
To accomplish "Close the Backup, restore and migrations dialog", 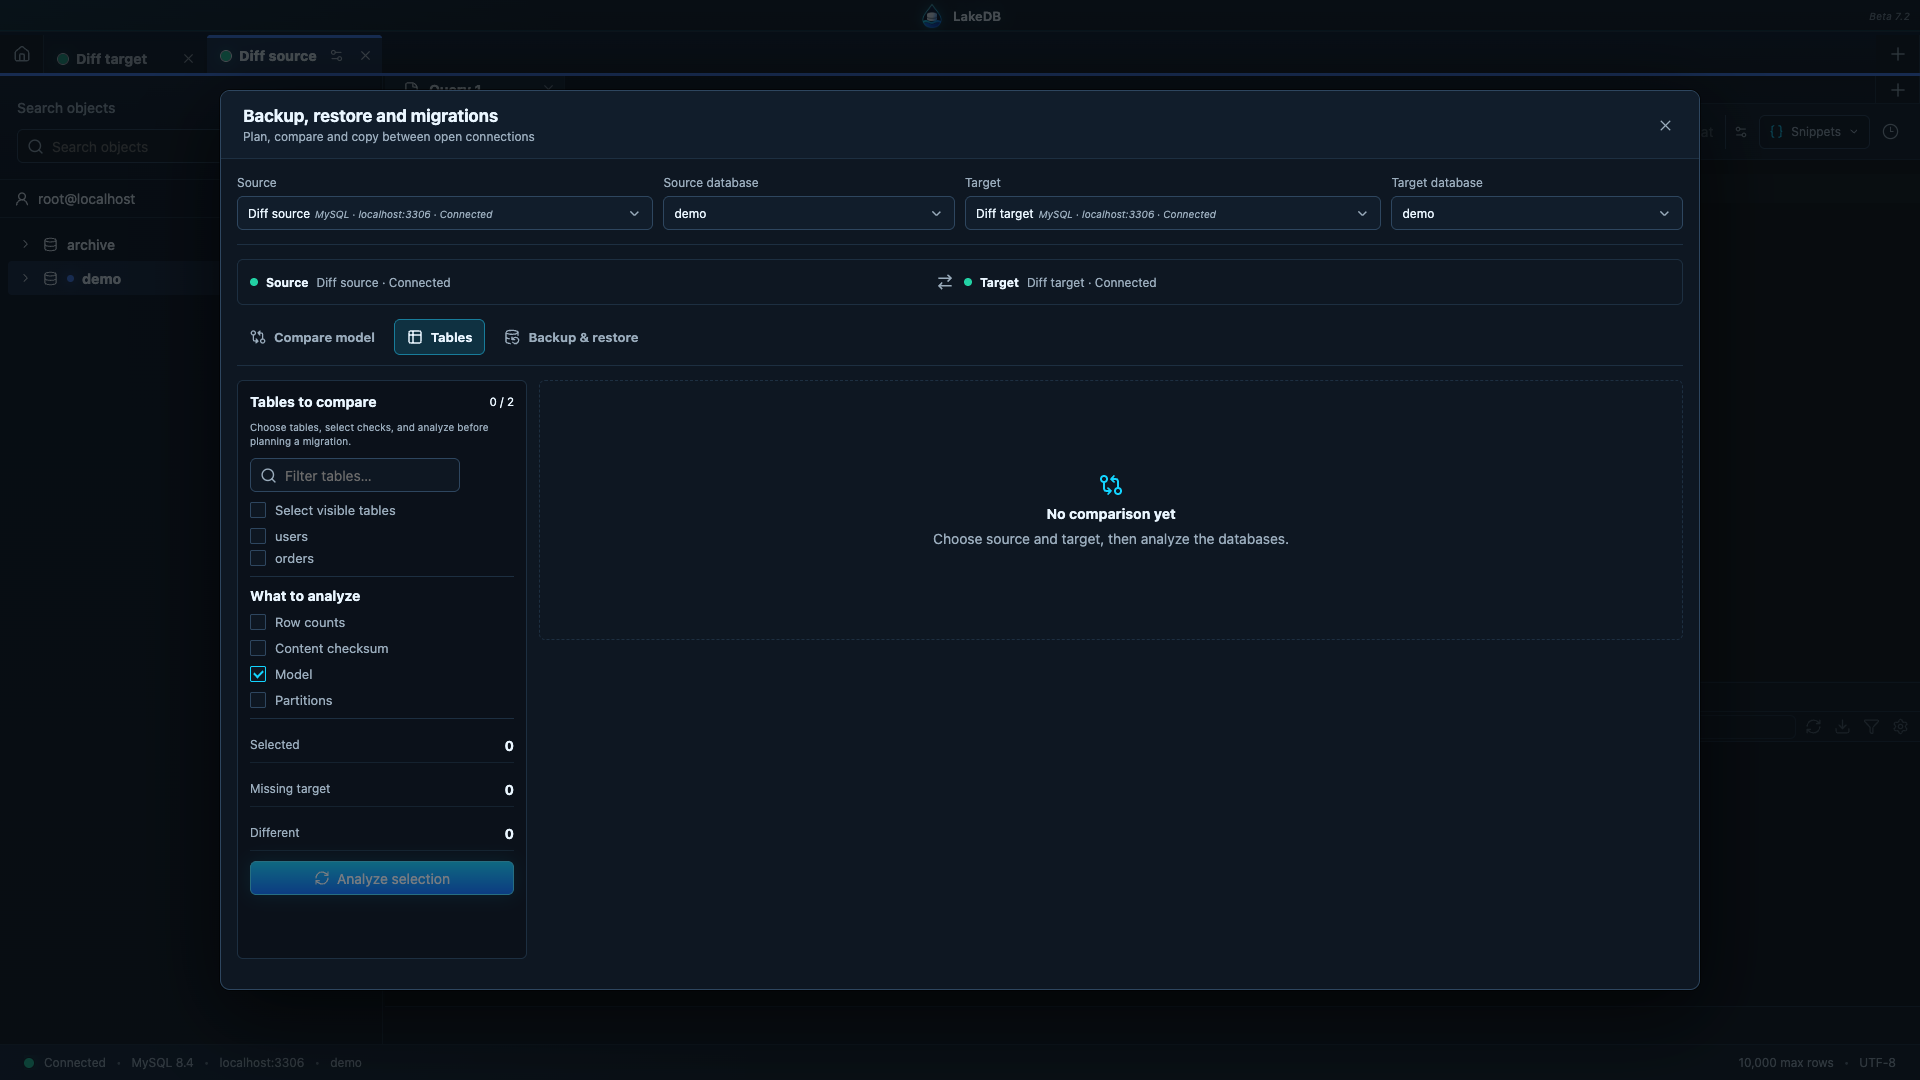I will tap(1665, 126).
